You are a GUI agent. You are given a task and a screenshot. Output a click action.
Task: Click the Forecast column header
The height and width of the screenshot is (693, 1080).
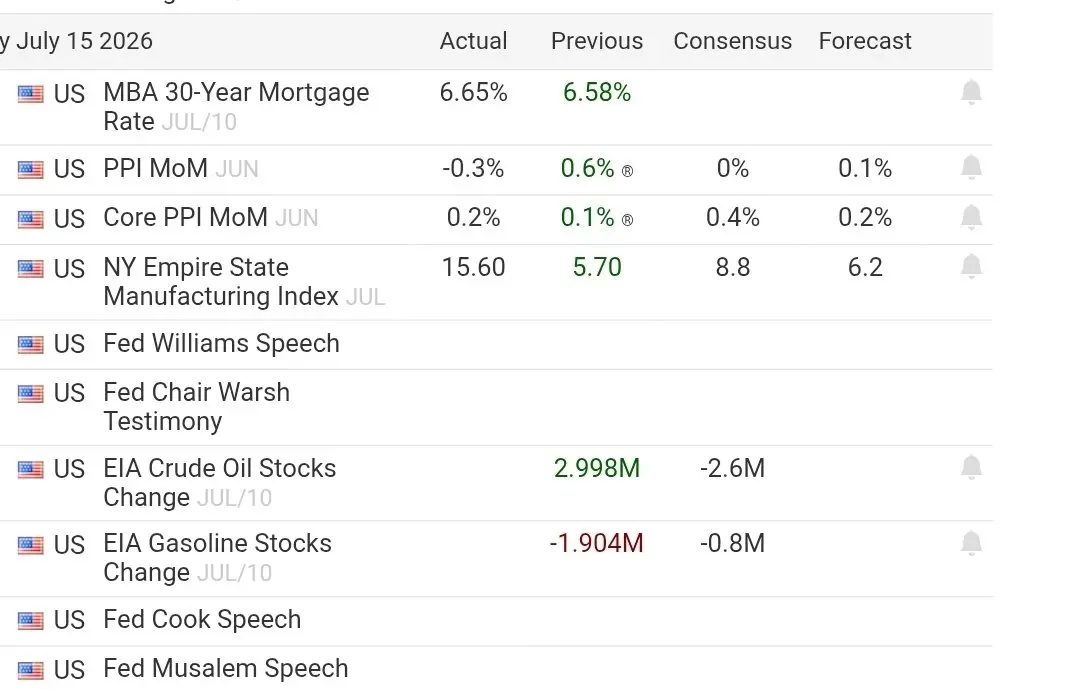(864, 41)
